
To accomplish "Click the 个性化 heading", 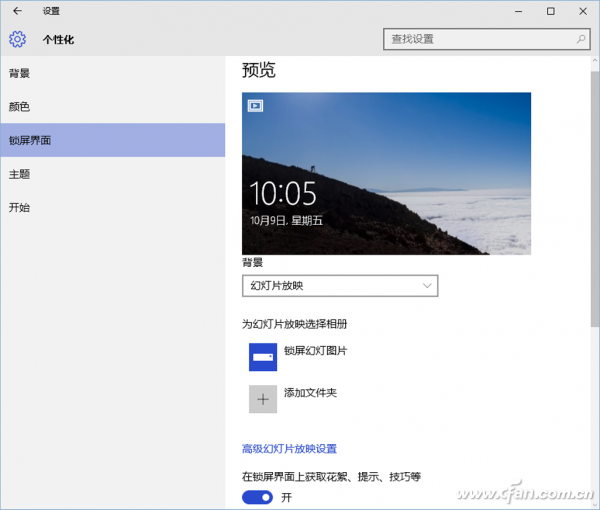I will (x=59, y=39).
